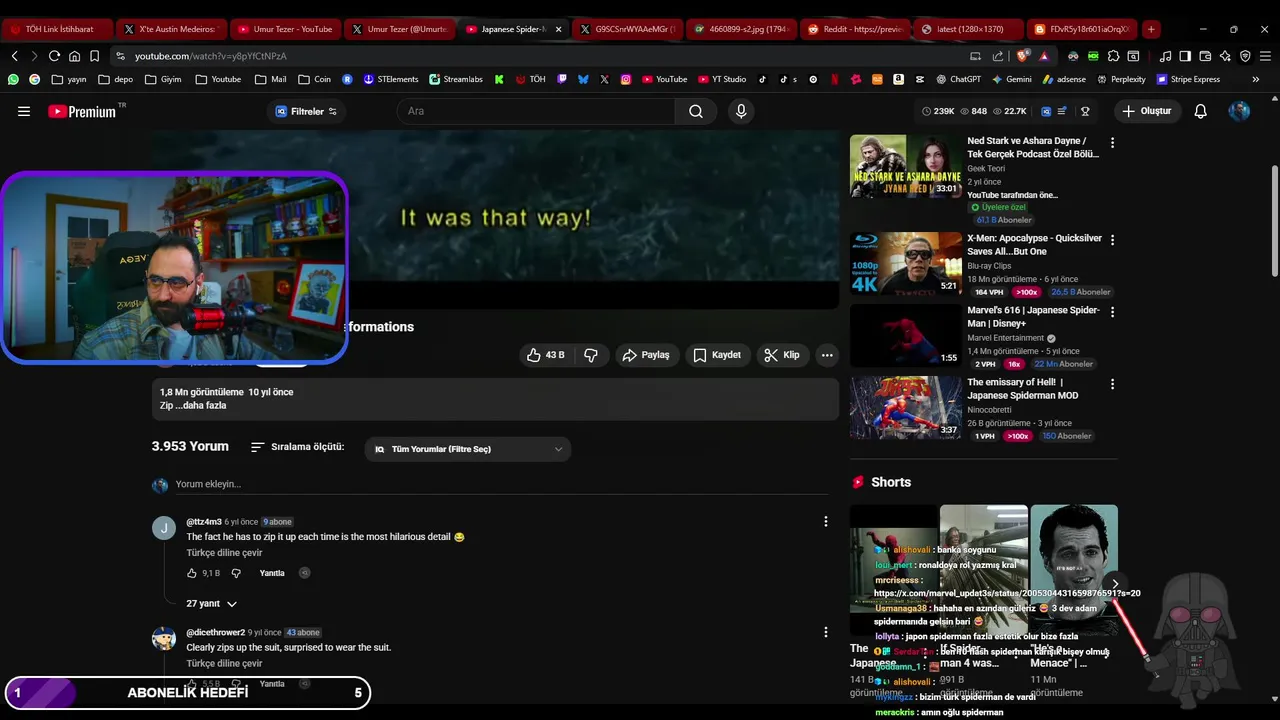The image size is (1280, 720).
Task: Open Brave wallet icon
Action: coord(1205,56)
